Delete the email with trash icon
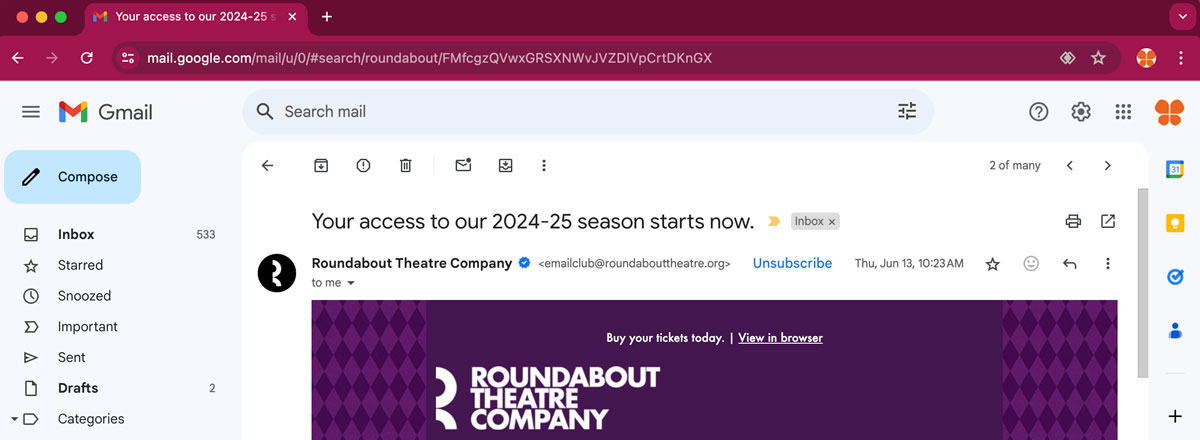This screenshot has width=1200, height=440. tap(405, 166)
